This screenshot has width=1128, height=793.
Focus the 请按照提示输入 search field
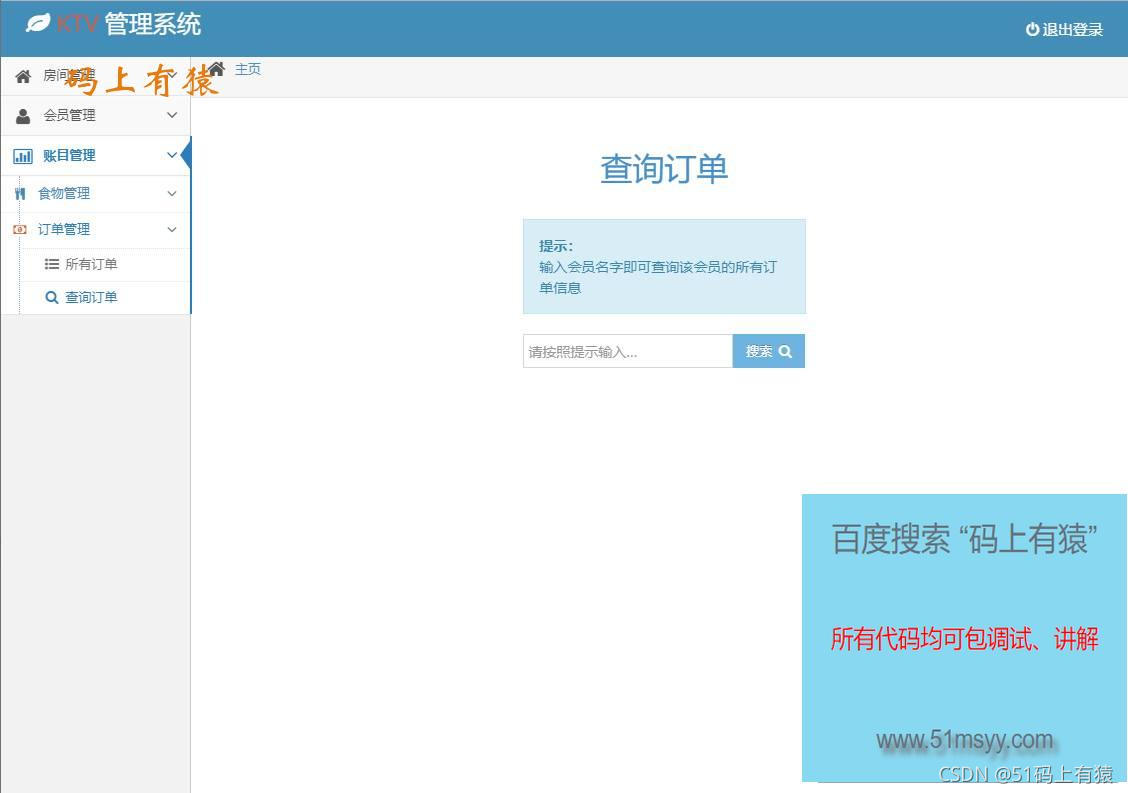pos(628,351)
